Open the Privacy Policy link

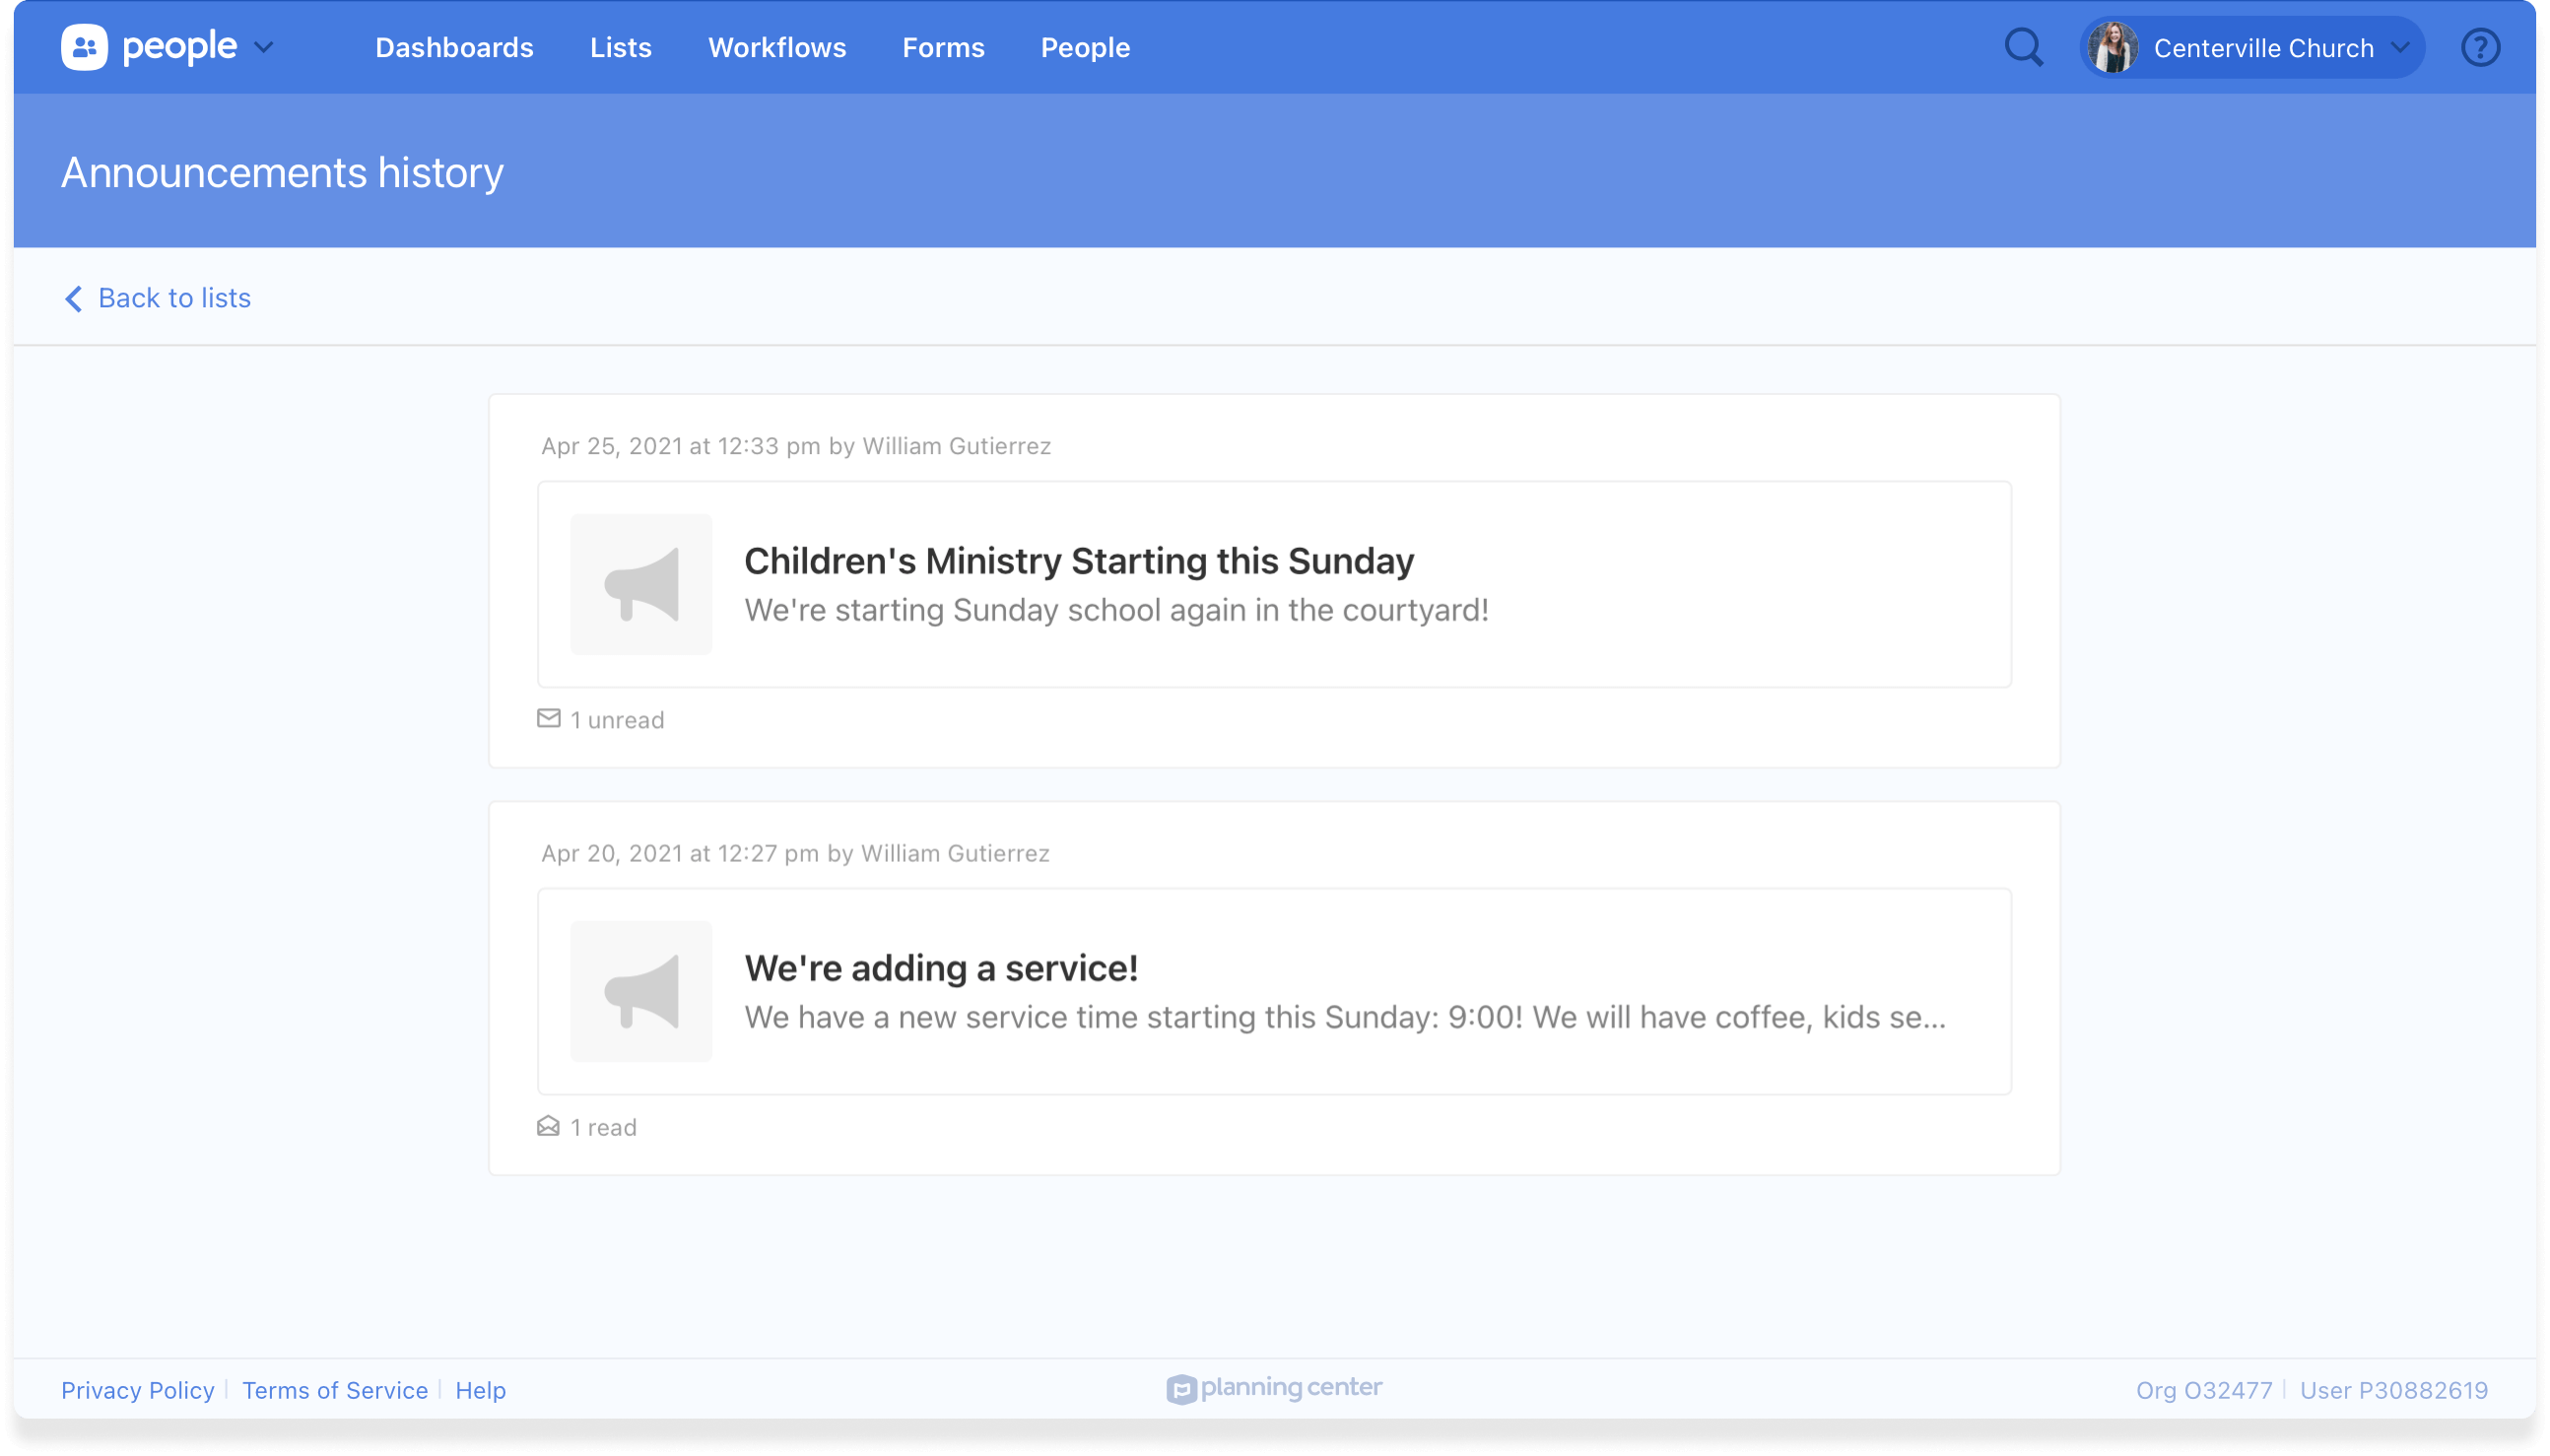point(138,1390)
